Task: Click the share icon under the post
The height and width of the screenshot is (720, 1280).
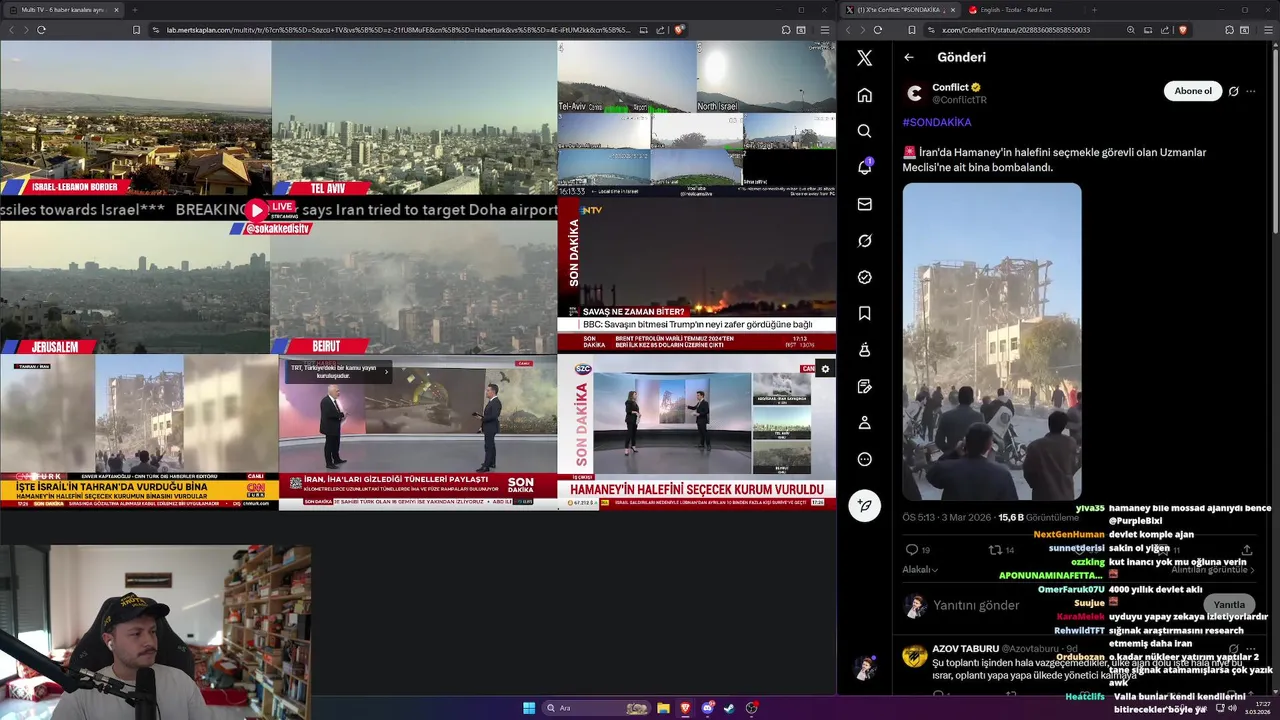Action: pyautogui.click(x=1246, y=550)
